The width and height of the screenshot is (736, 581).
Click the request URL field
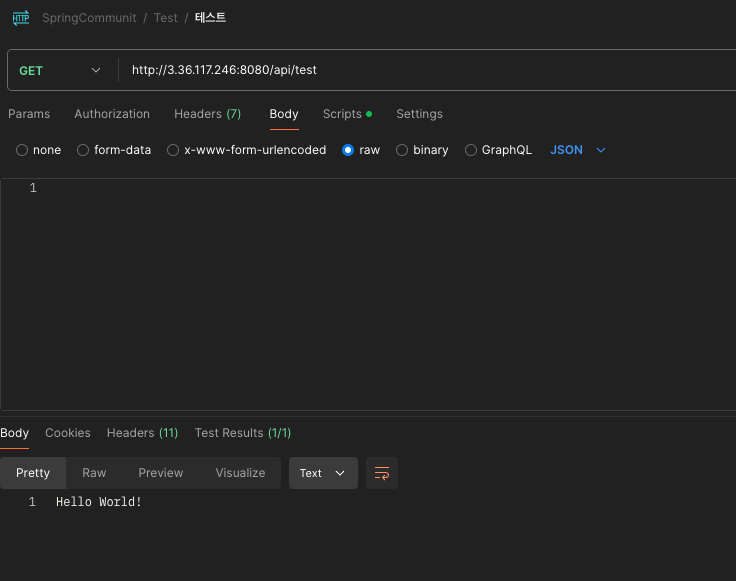[x=427, y=70]
